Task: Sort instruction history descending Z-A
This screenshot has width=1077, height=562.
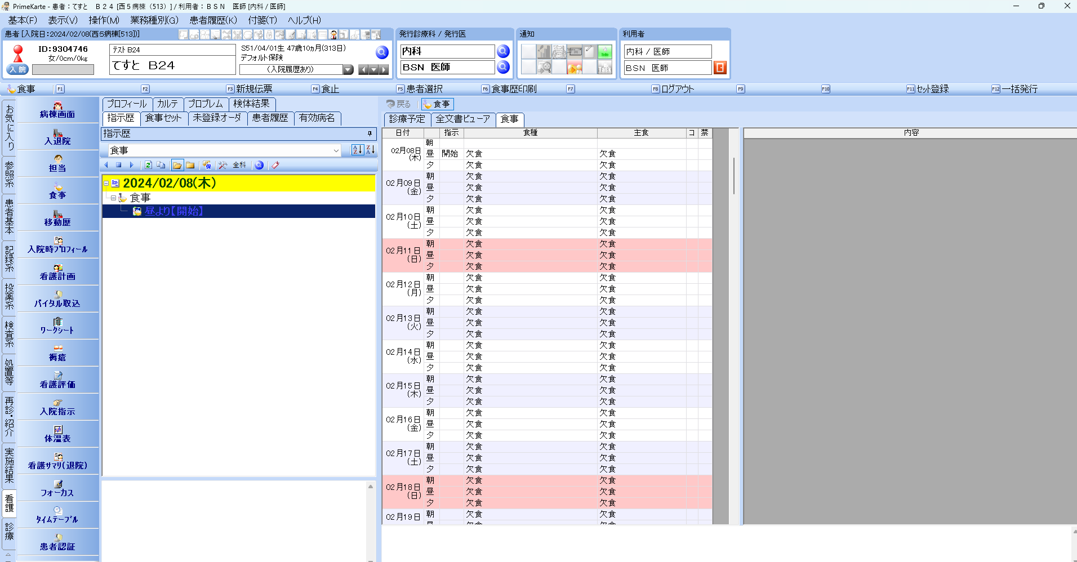Action: pos(370,150)
